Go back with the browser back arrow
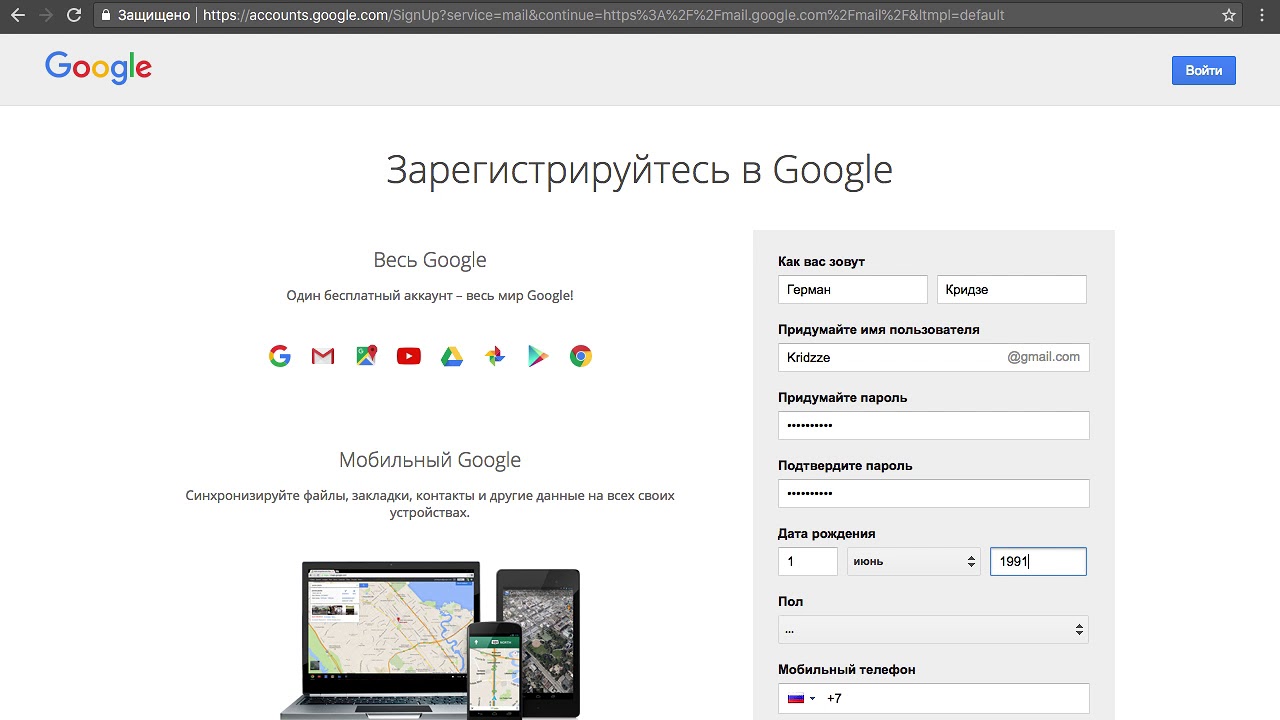The image size is (1280, 720). [17, 15]
